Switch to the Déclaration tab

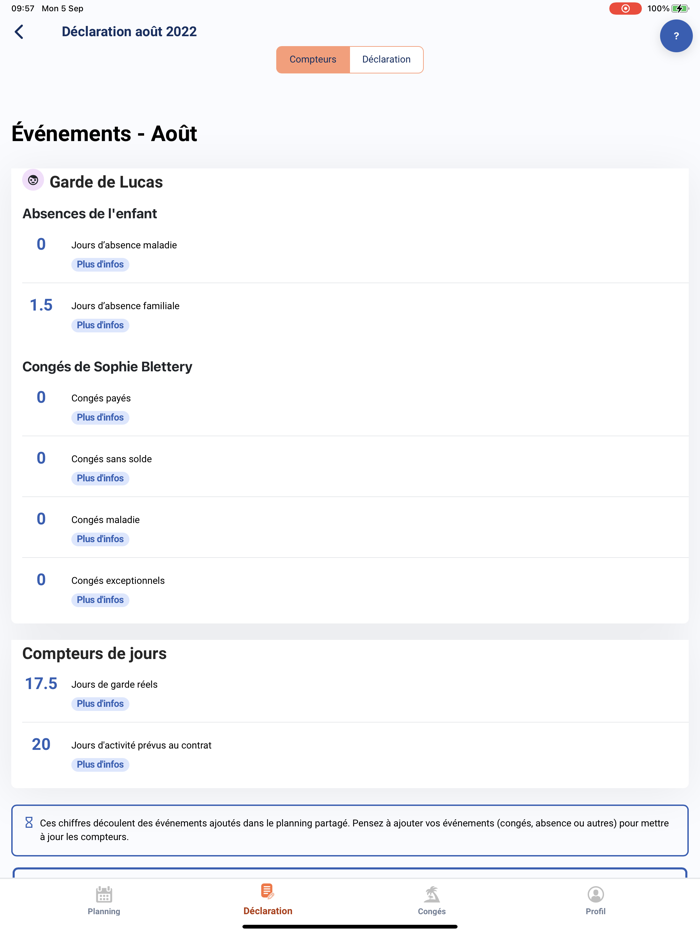[386, 59]
